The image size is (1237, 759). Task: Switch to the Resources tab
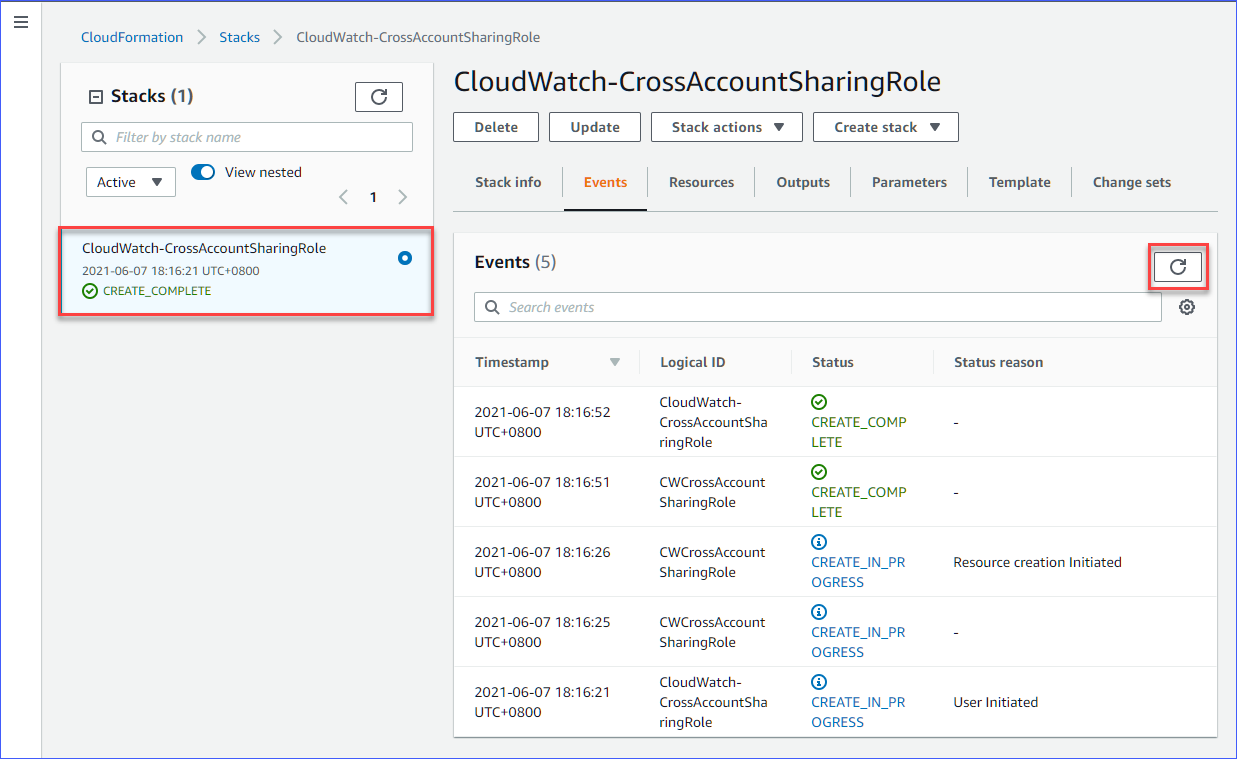(x=701, y=182)
